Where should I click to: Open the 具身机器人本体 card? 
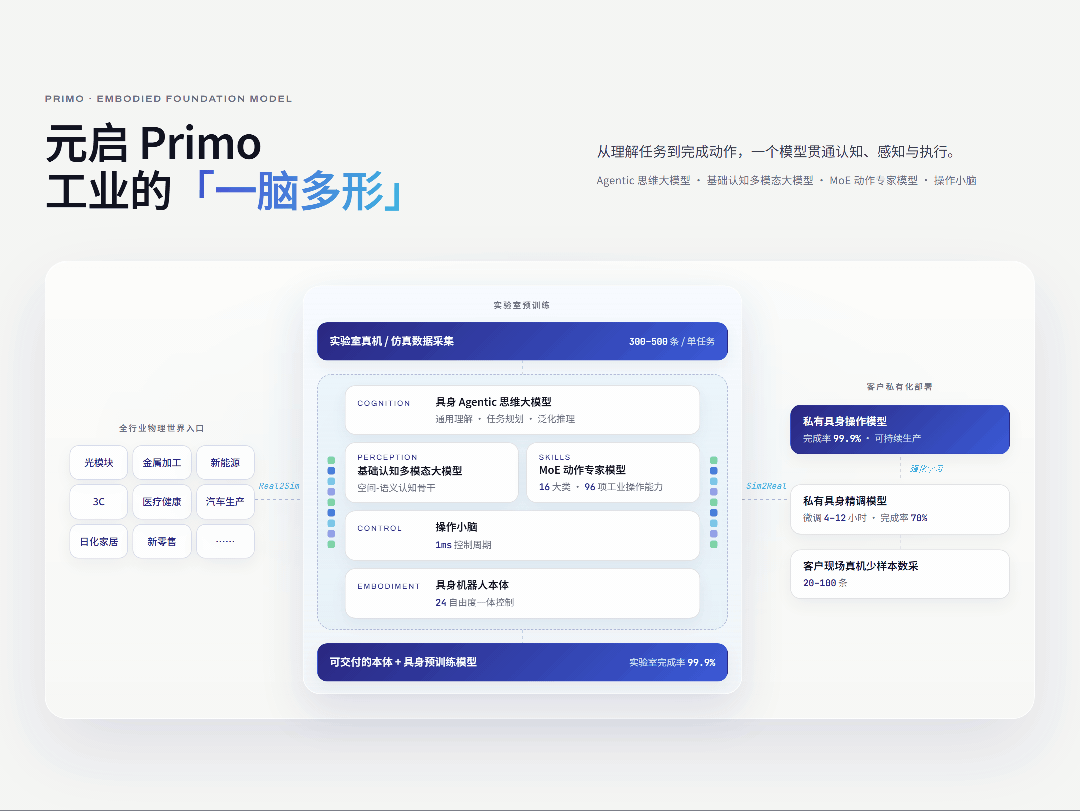click(x=522, y=593)
